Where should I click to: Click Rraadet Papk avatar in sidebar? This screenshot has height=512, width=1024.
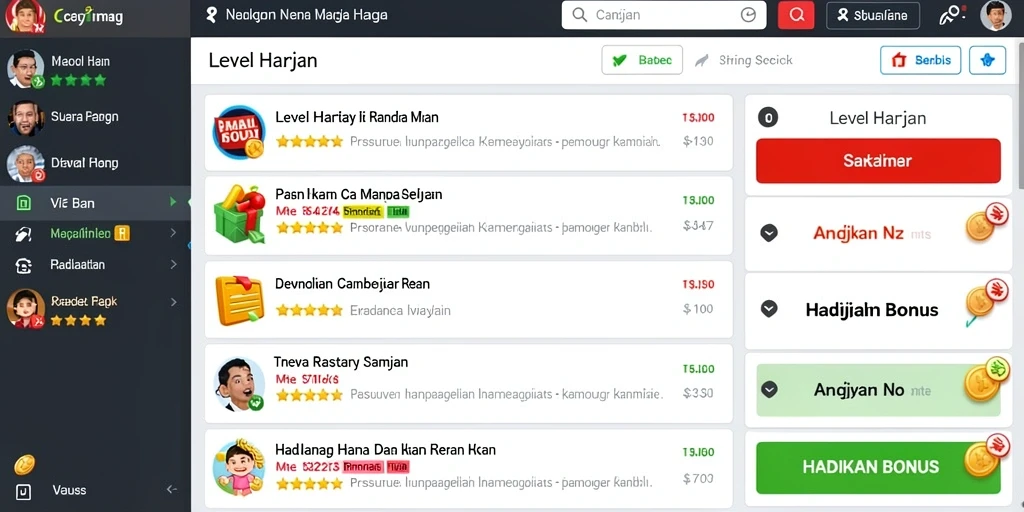coord(25,308)
